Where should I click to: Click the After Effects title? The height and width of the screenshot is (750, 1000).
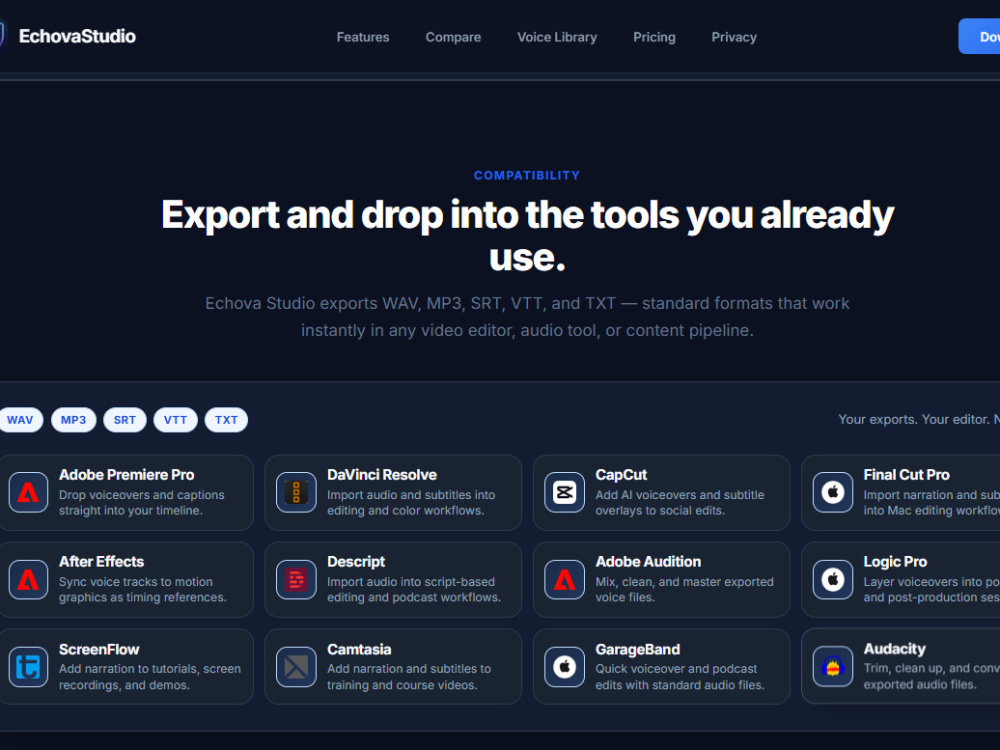[x=101, y=561]
